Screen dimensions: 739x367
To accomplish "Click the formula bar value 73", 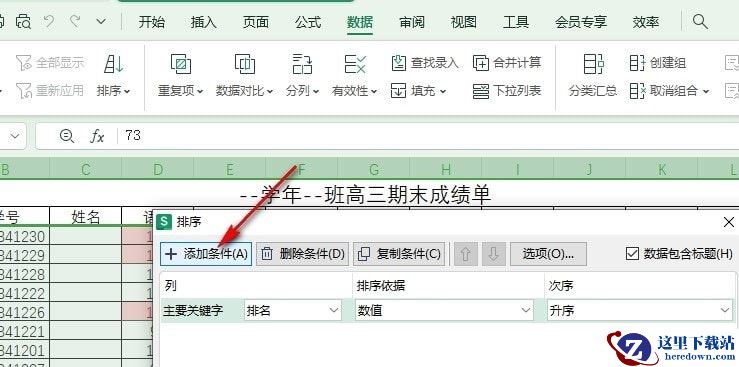I will [x=133, y=136].
